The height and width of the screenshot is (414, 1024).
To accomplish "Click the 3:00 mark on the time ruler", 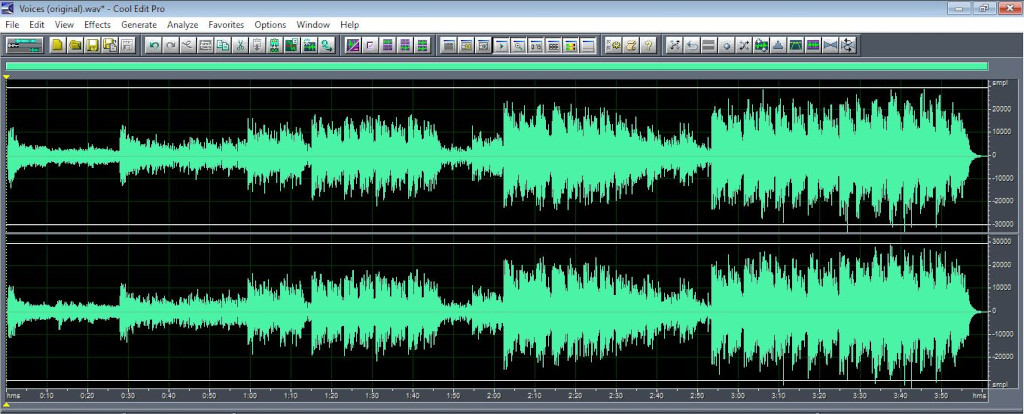I will coord(738,395).
